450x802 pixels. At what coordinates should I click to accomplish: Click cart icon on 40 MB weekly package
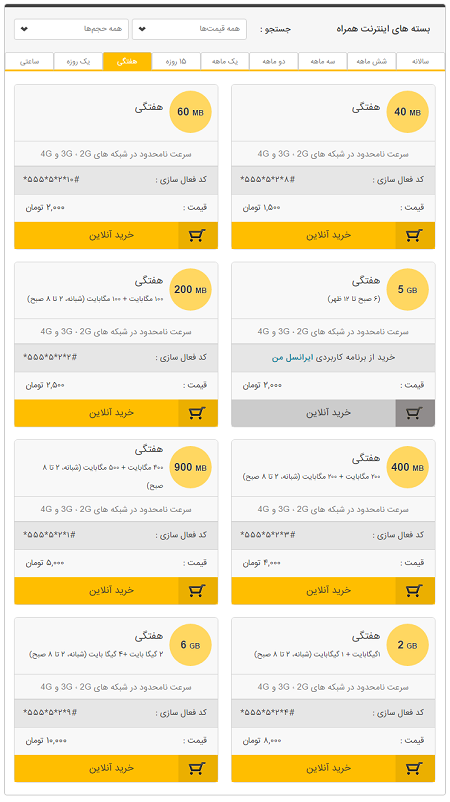point(415,235)
